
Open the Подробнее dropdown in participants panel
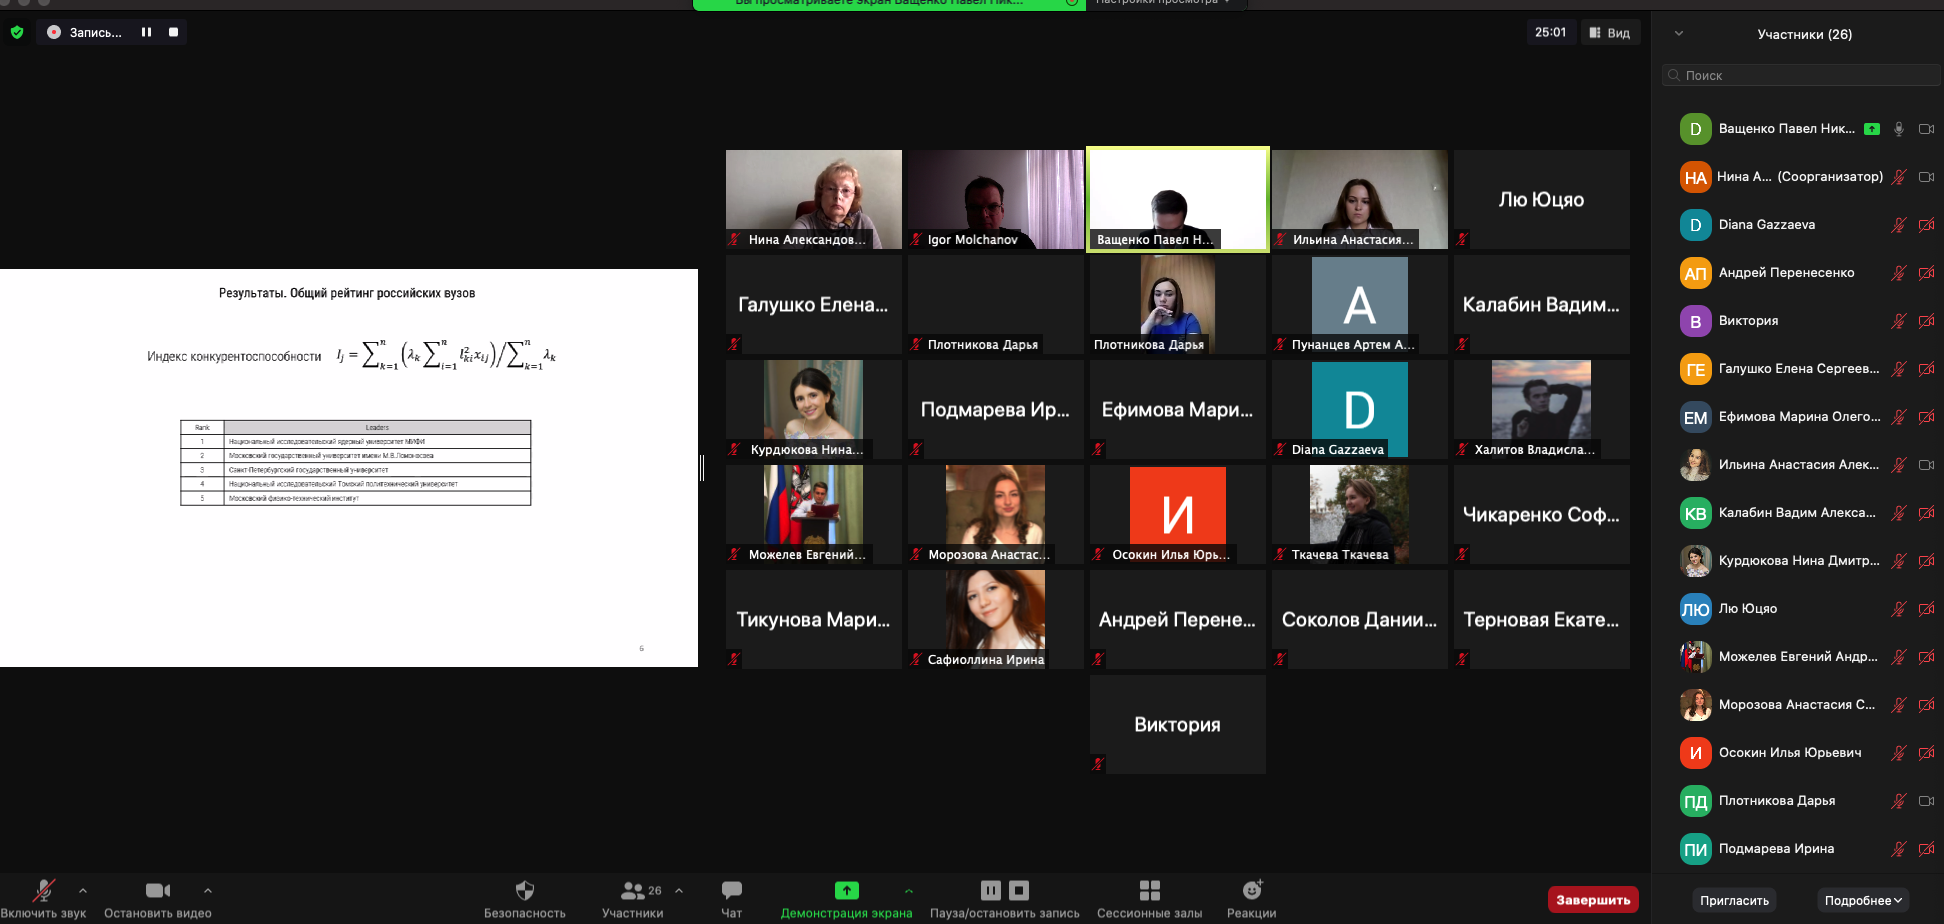pyautogui.click(x=1863, y=900)
